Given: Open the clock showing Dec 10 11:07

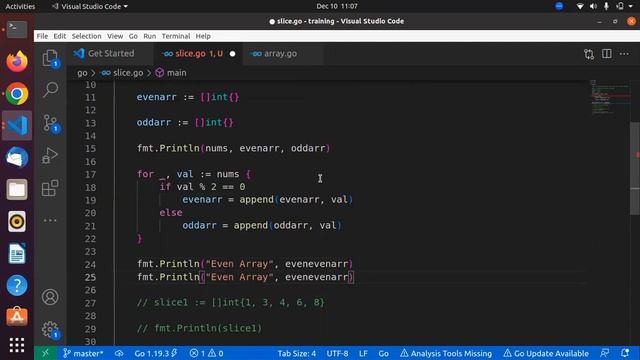Looking at the screenshot, I should pos(337,6).
